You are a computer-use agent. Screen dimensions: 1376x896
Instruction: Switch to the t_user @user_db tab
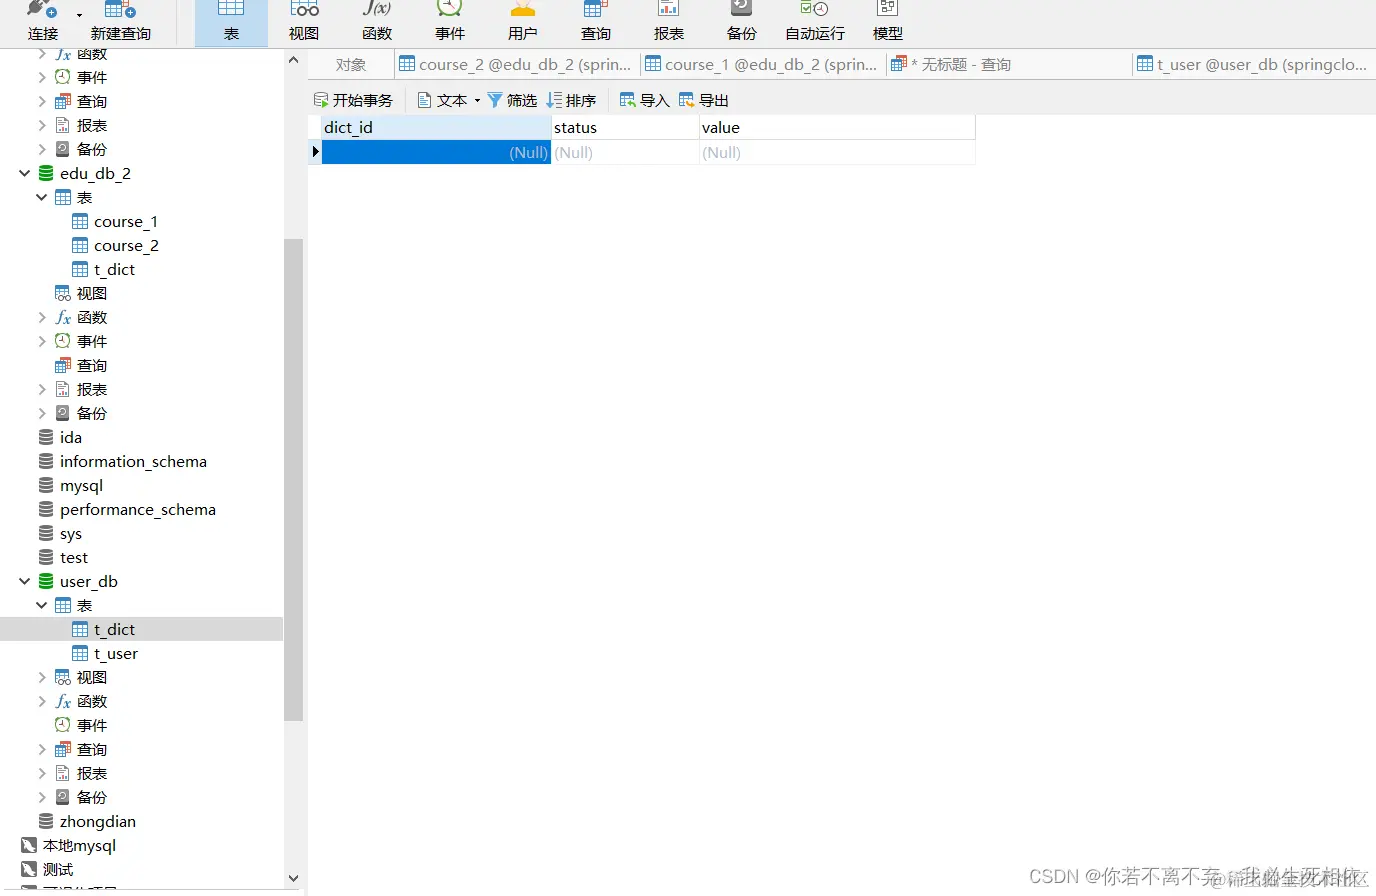tap(1253, 65)
